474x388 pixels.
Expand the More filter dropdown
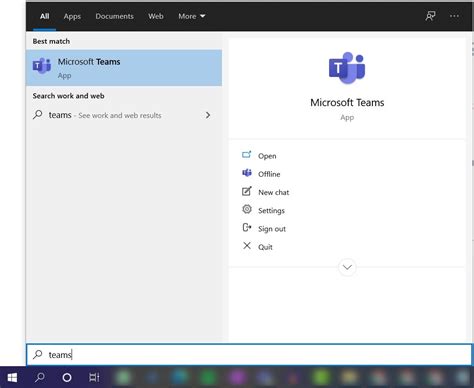click(x=192, y=16)
